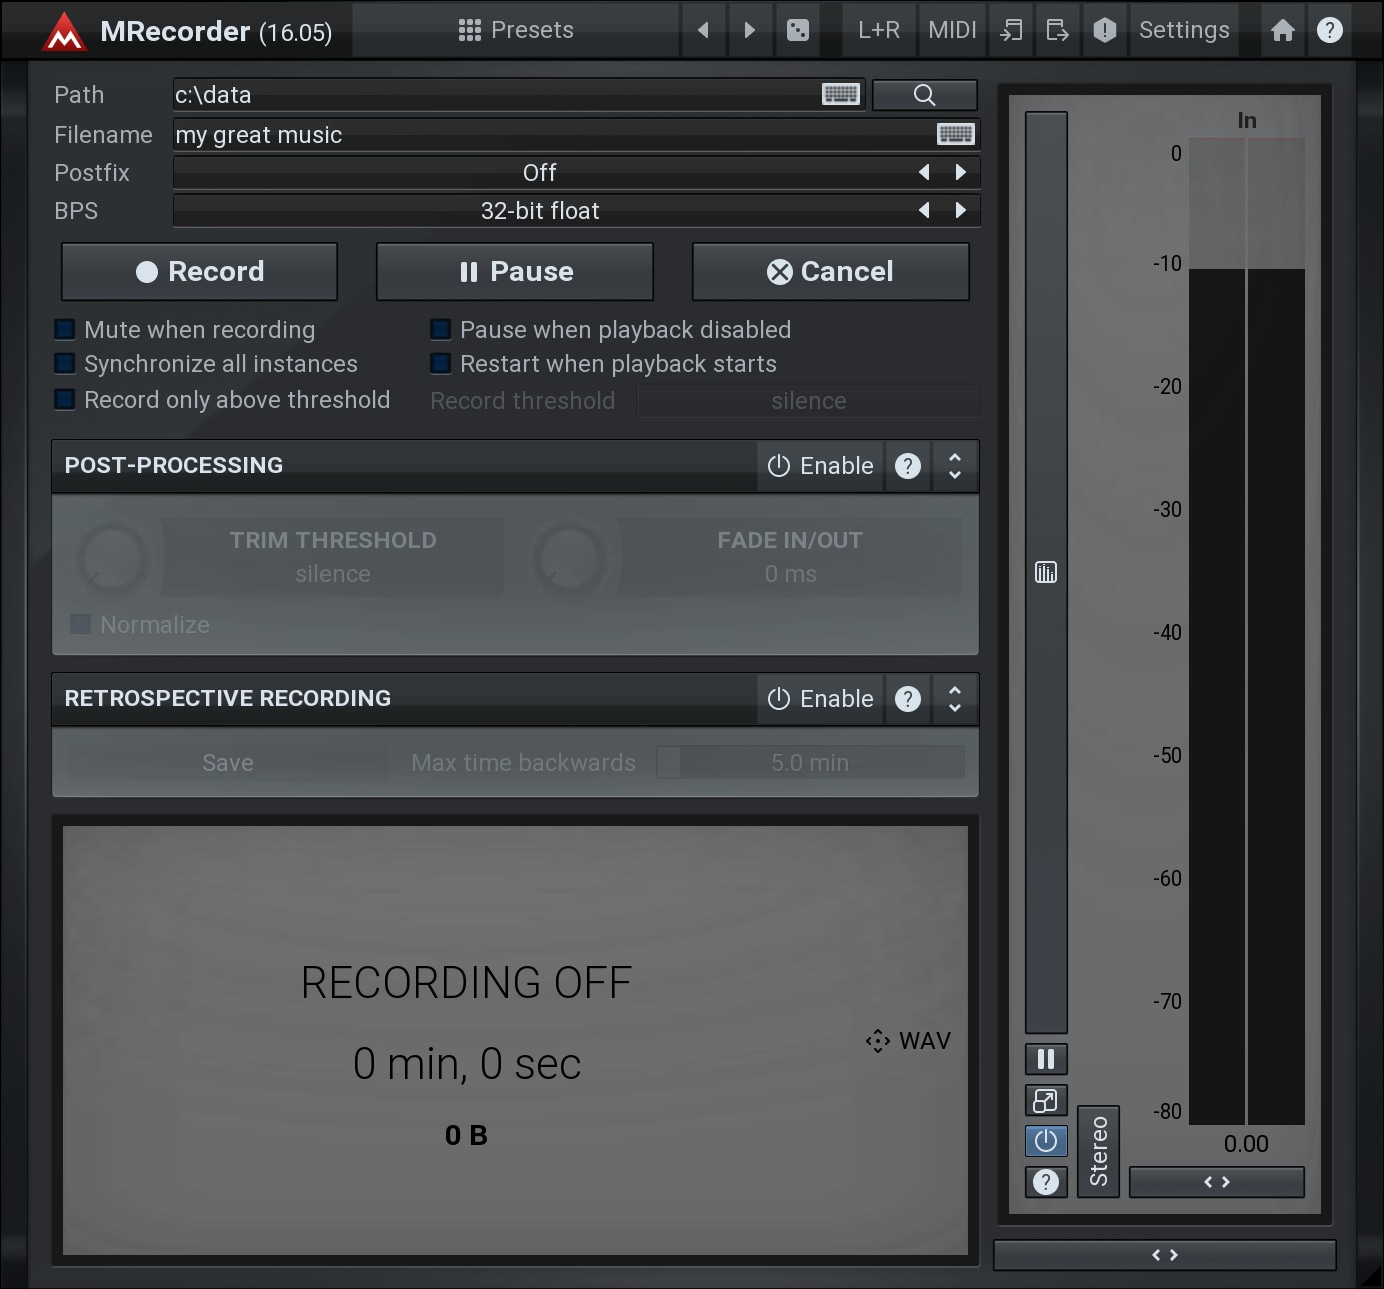Open Post-Processing help icon
1384x1289 pixels.
(908, 466)
